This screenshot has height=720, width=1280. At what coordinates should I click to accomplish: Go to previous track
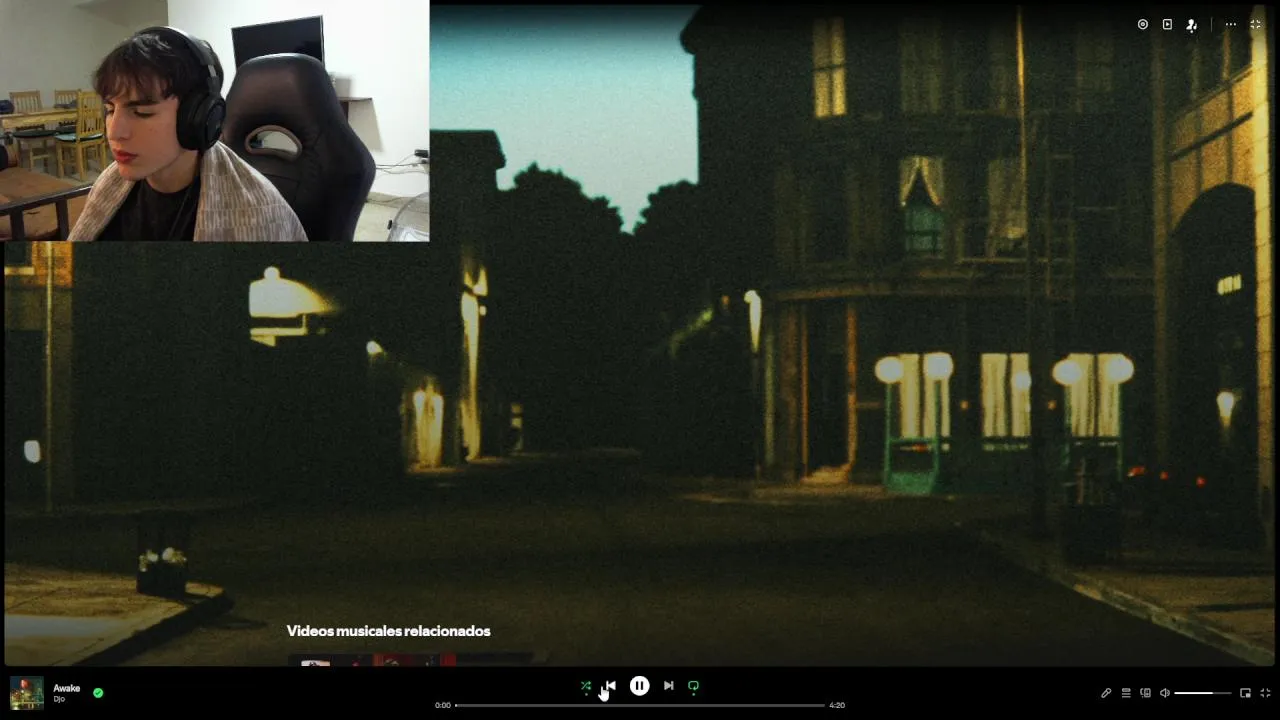click(x=611, y=686)
